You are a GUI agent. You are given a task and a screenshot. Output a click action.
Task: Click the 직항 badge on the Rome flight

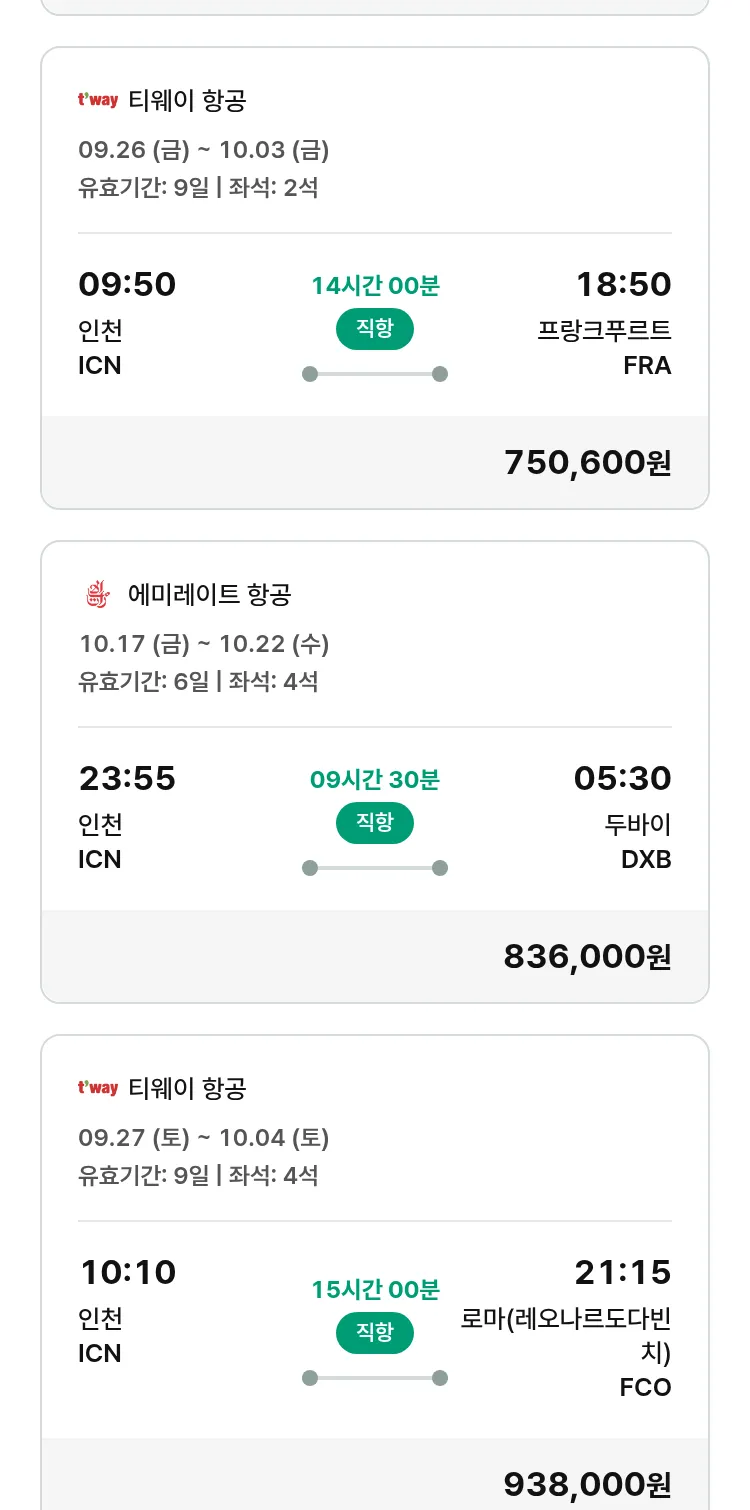[375, 1332]
